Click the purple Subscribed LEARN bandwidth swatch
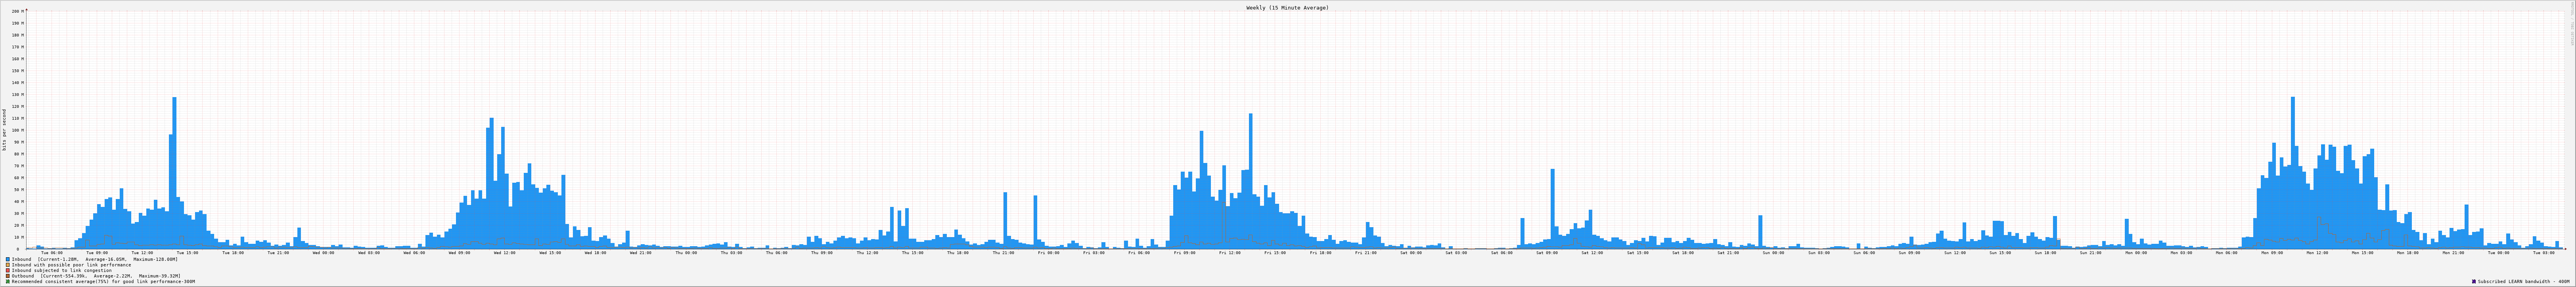This screenshot has height=287, width=2576. pyautogui.click(x=2474, y=282)
